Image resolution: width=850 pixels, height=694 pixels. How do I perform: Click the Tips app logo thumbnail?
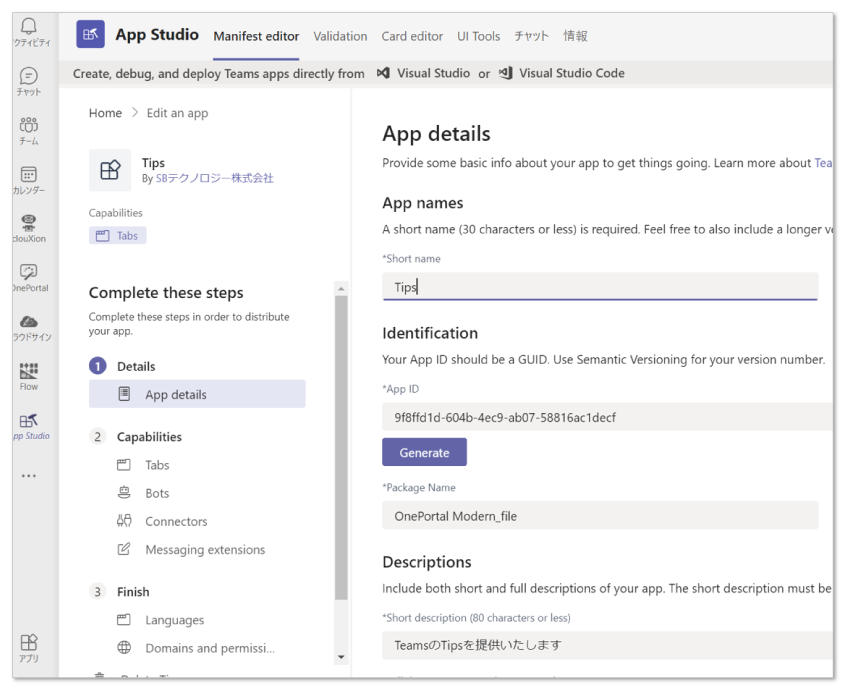coord(110,170)
